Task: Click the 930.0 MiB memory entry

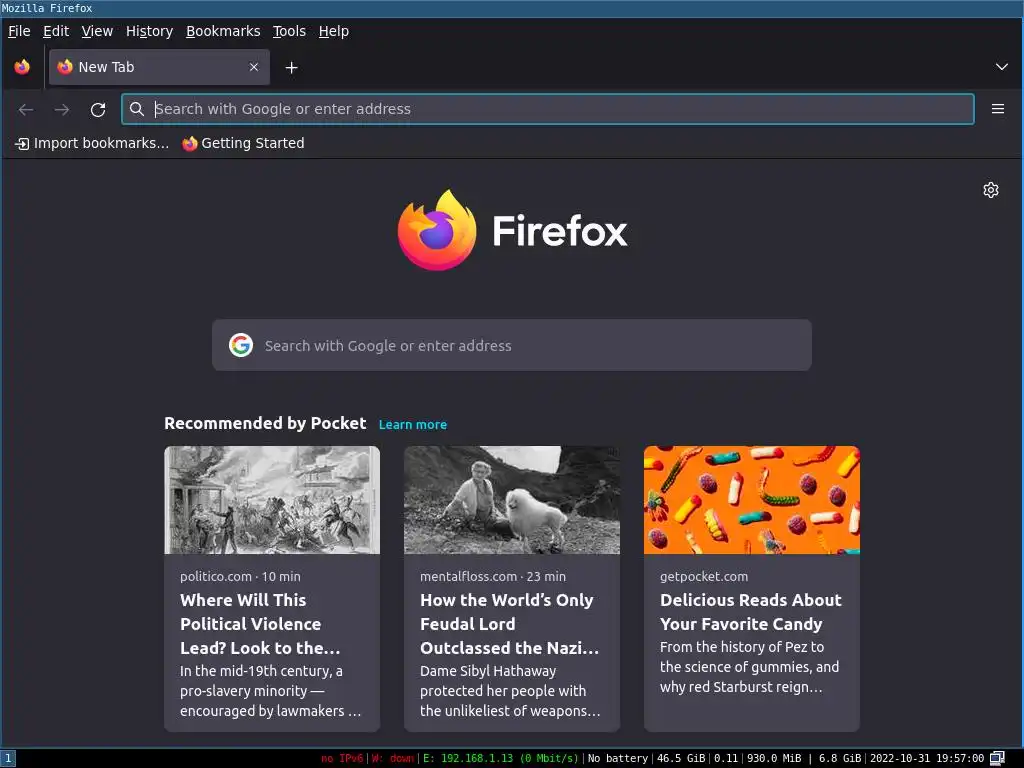Action: pyautogui.click(x=774, y=758)
